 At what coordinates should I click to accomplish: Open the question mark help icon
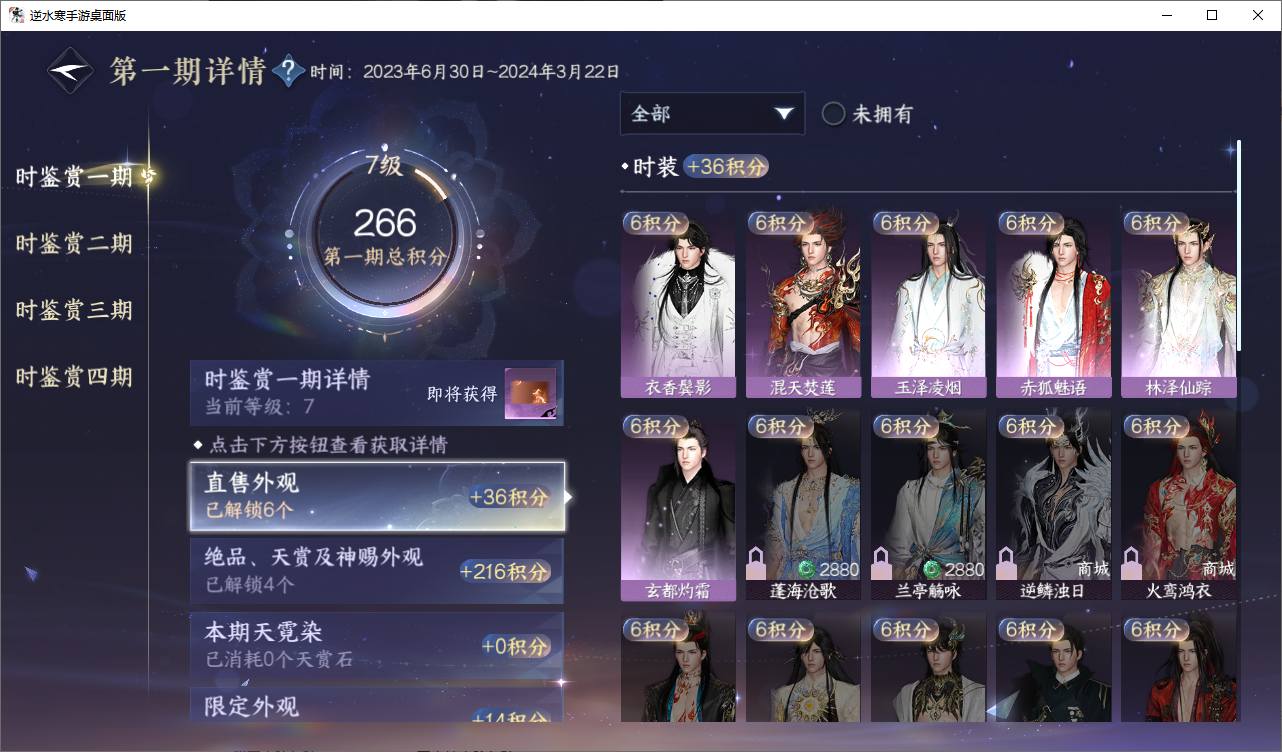(x=288, y=71)
